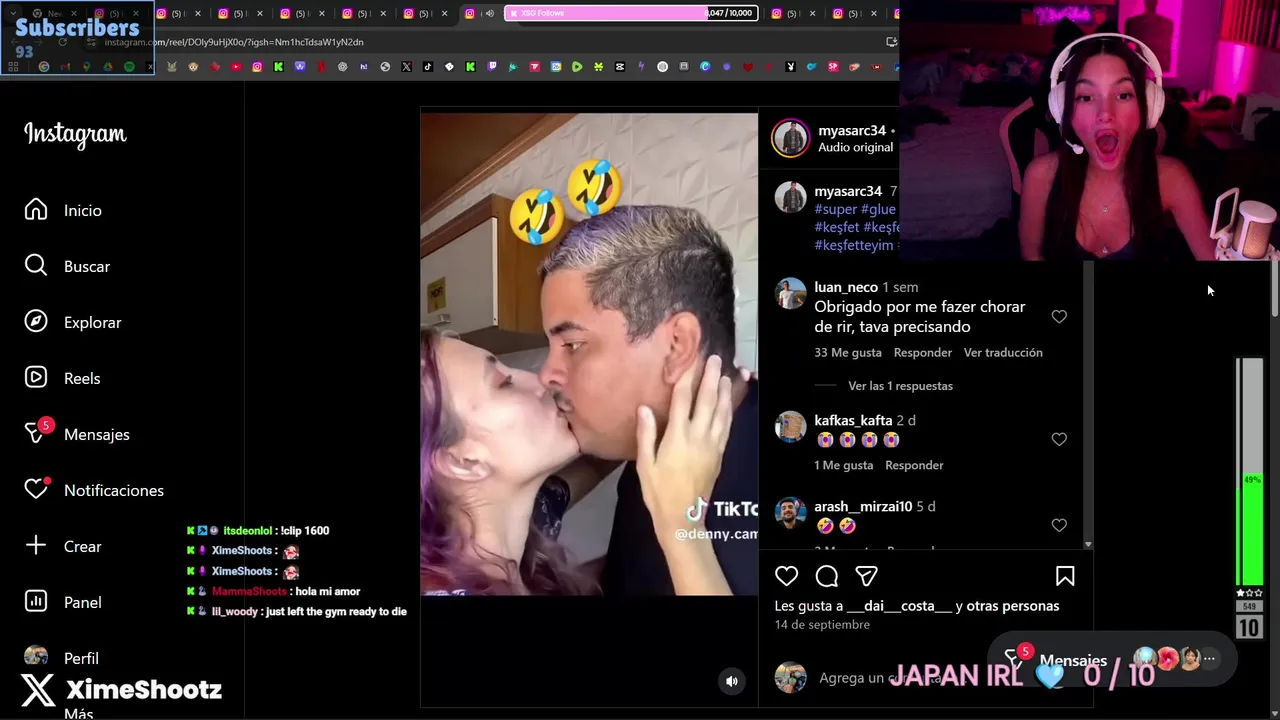Reply to kafkas_kafta with Responder

point(914,465)
